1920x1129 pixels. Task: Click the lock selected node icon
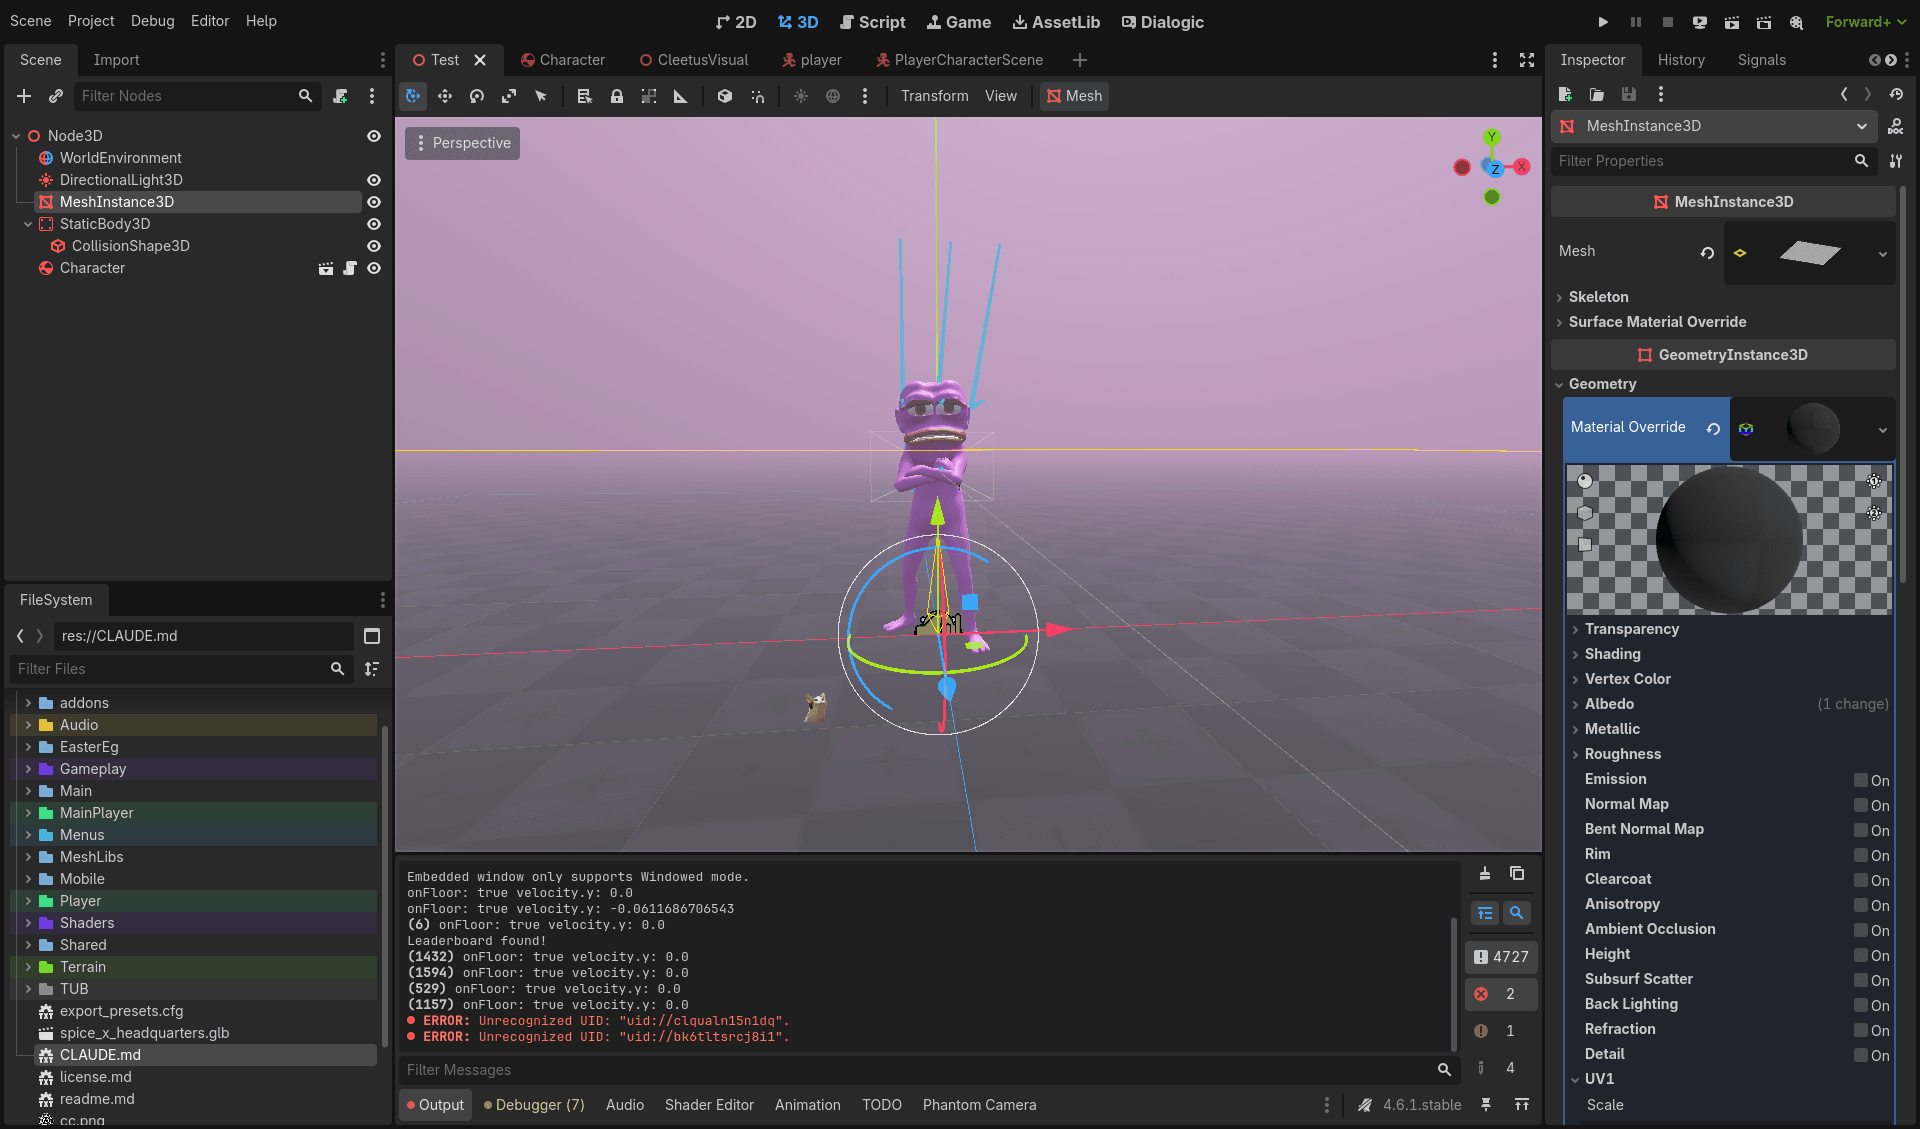pyautogui.click(x=617, y=96)
